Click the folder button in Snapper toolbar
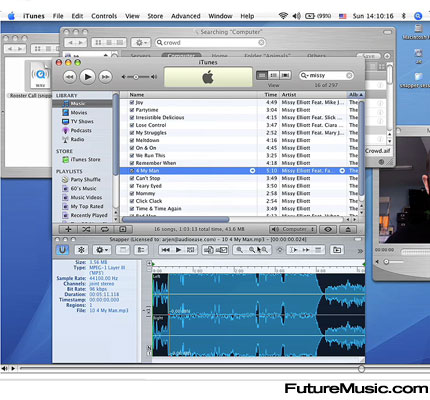 point(337,250)
